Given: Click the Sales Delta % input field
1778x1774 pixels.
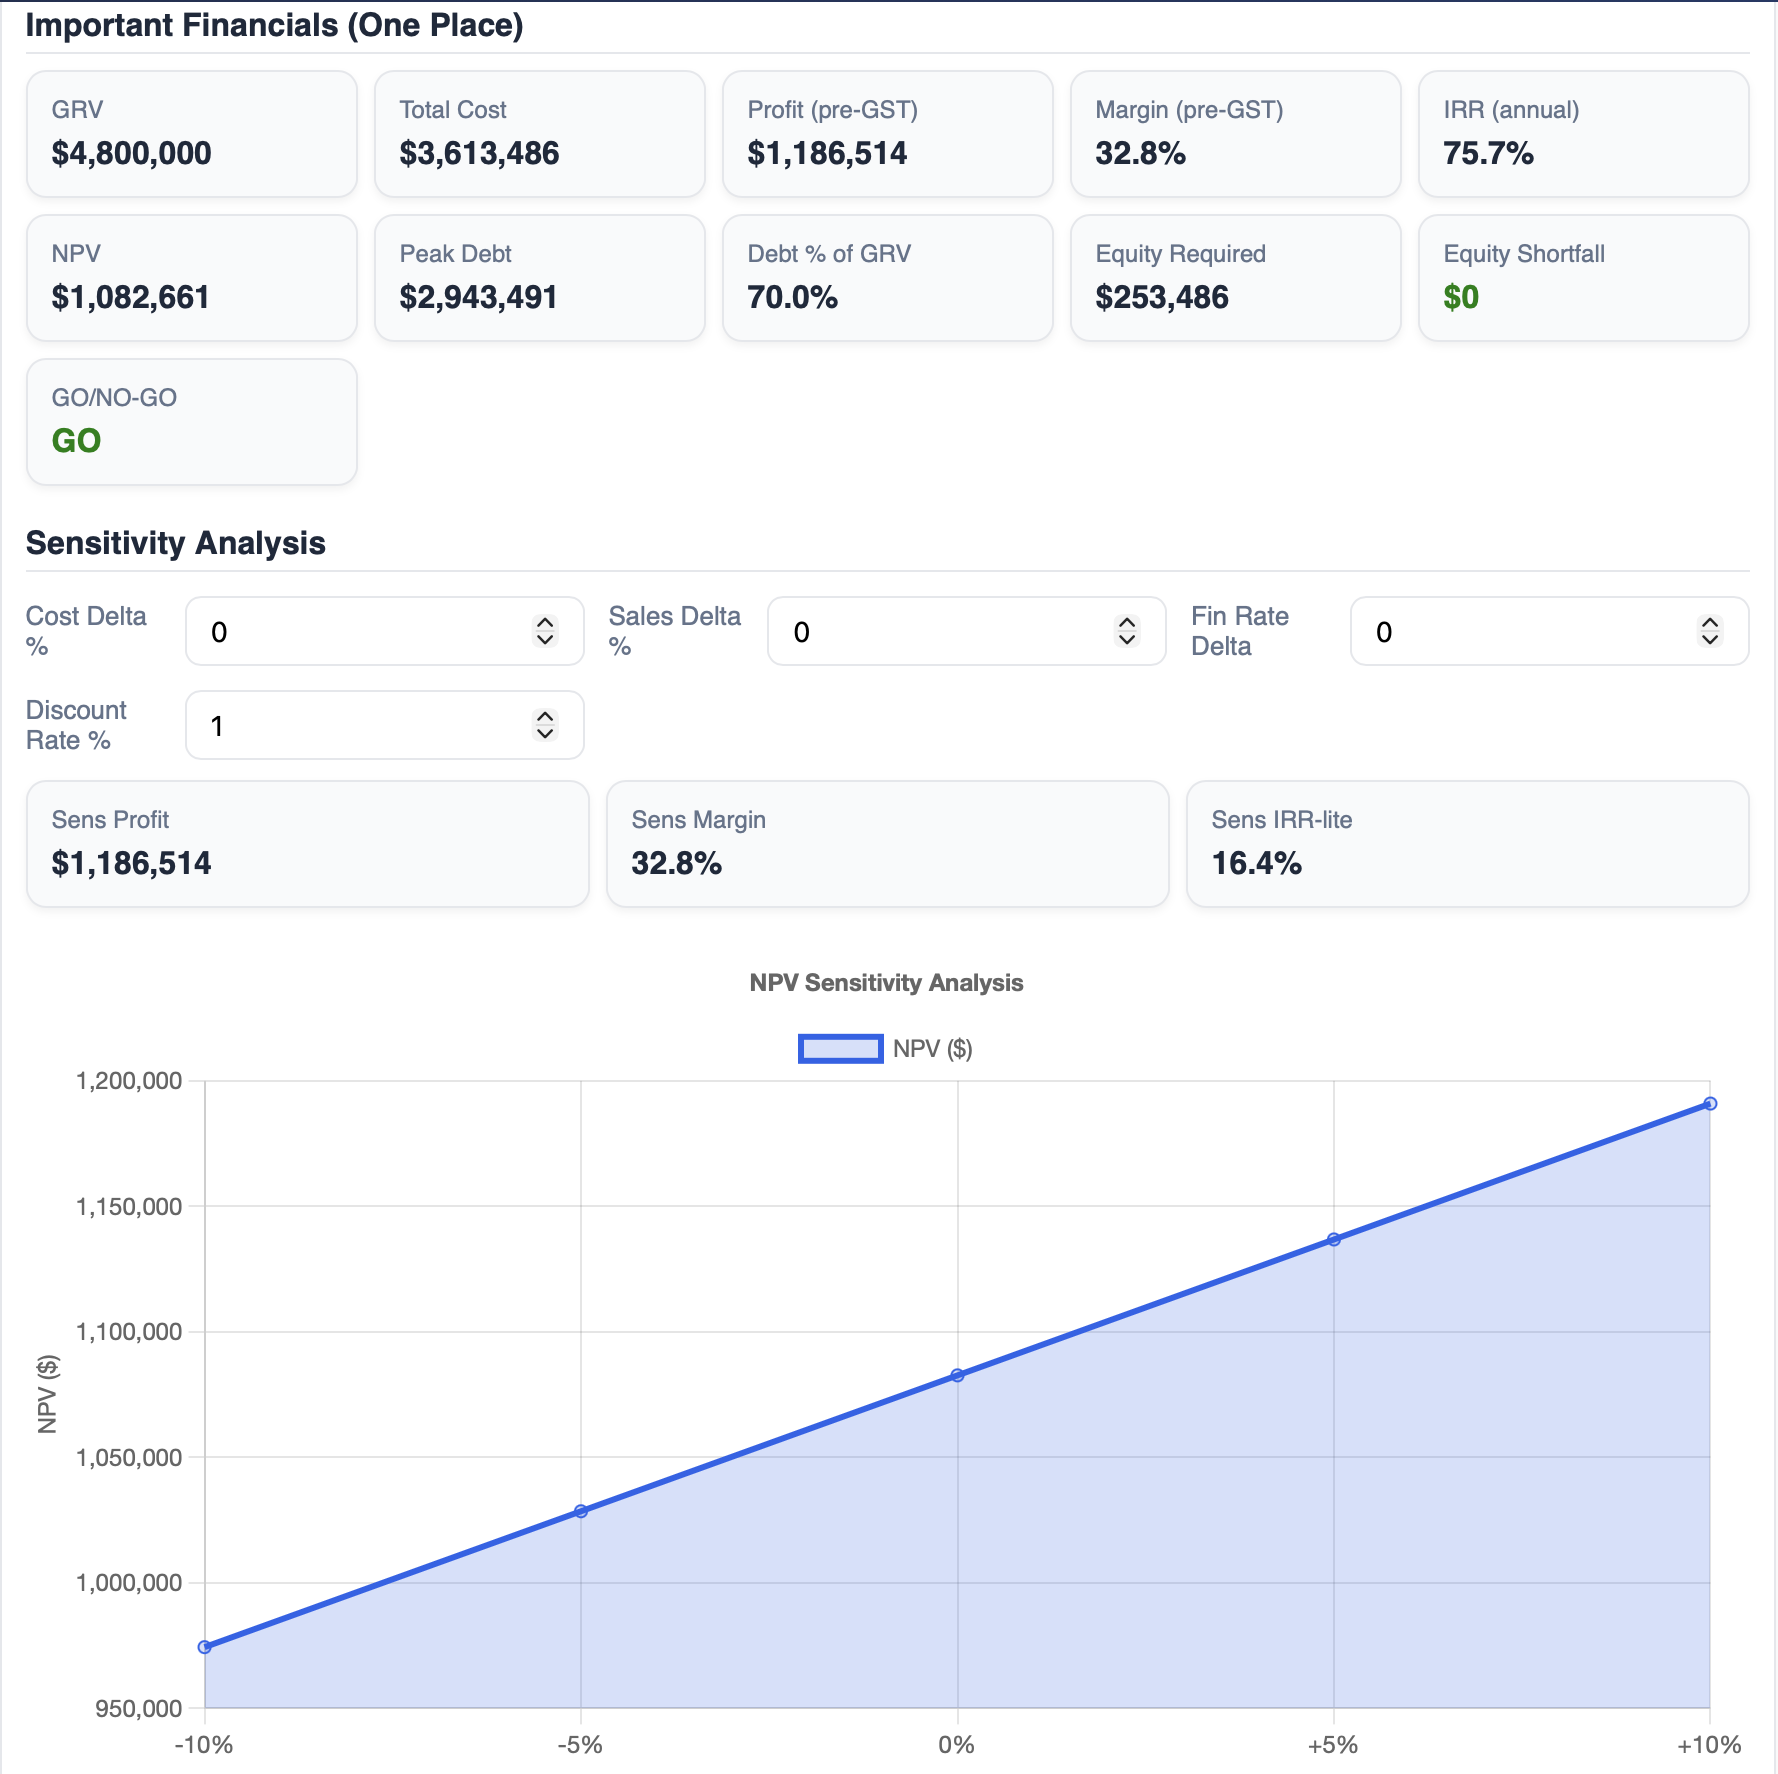Looking at the screenshot, I should [x=966, y=631].
